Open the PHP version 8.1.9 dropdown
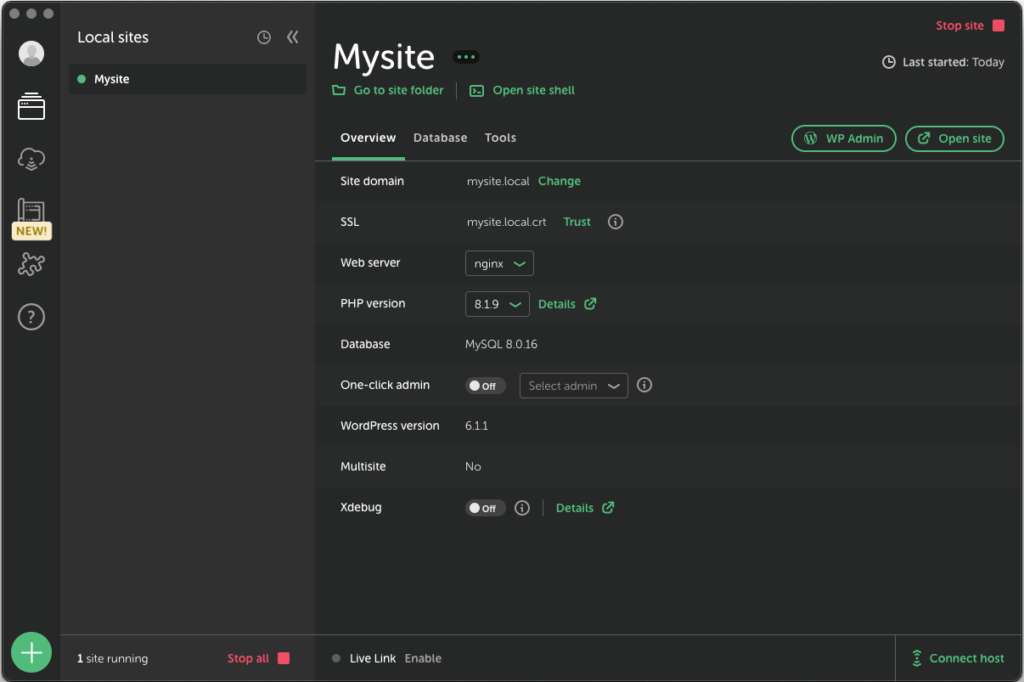1024x682 pixels. [497, 304]
